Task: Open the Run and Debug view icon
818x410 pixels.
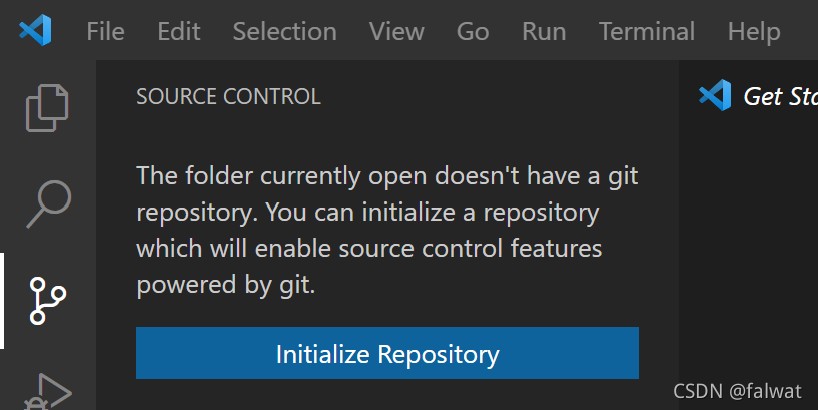Action: 47,392
